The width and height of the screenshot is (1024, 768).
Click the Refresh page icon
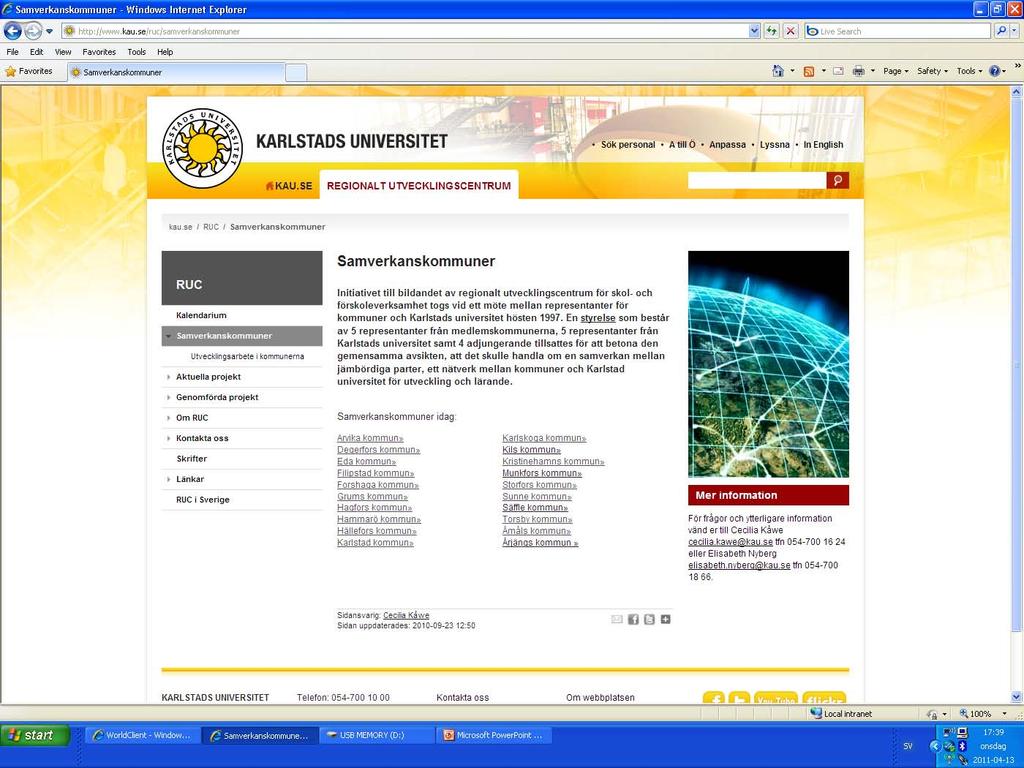[x=772, y=31]
